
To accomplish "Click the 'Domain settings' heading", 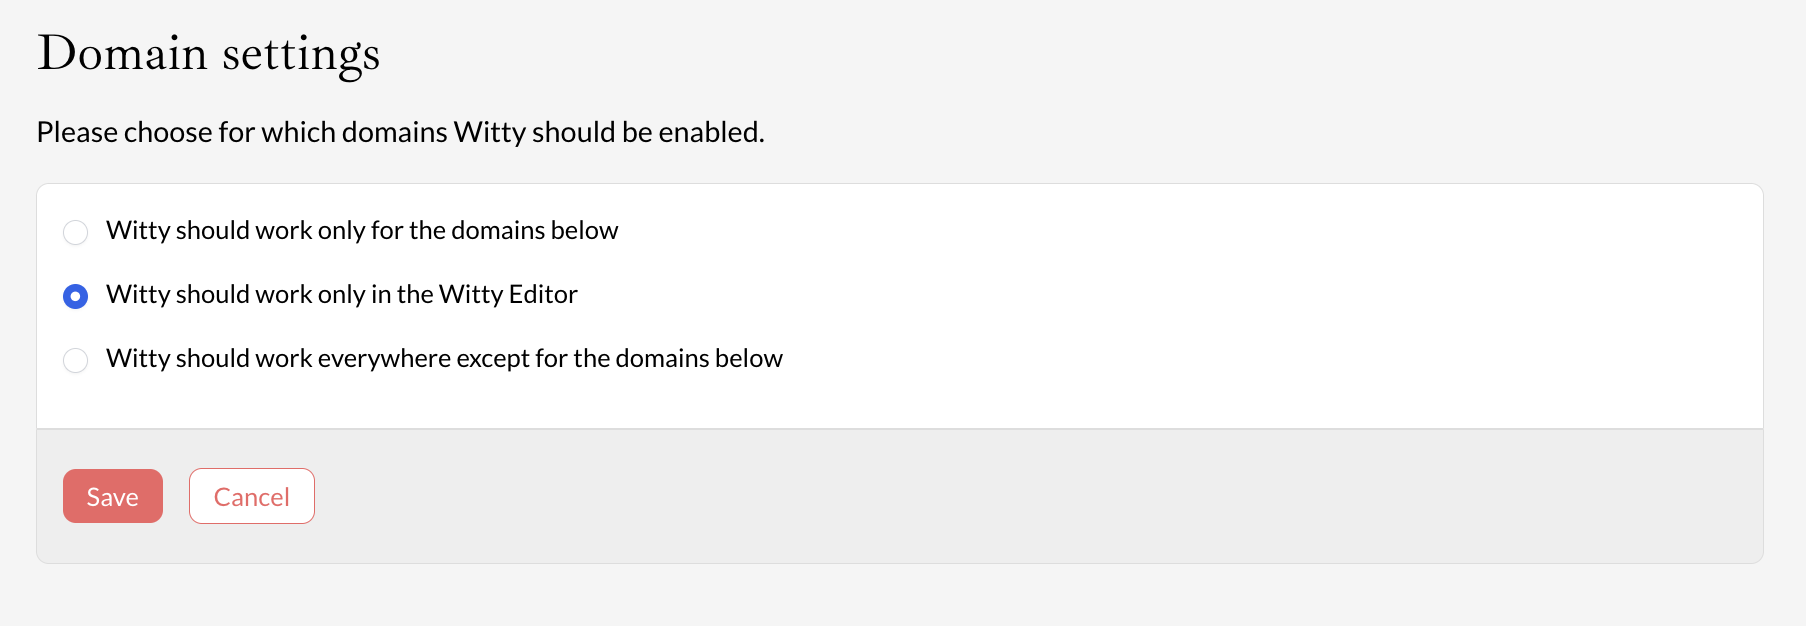I will (x=209, y=53).
